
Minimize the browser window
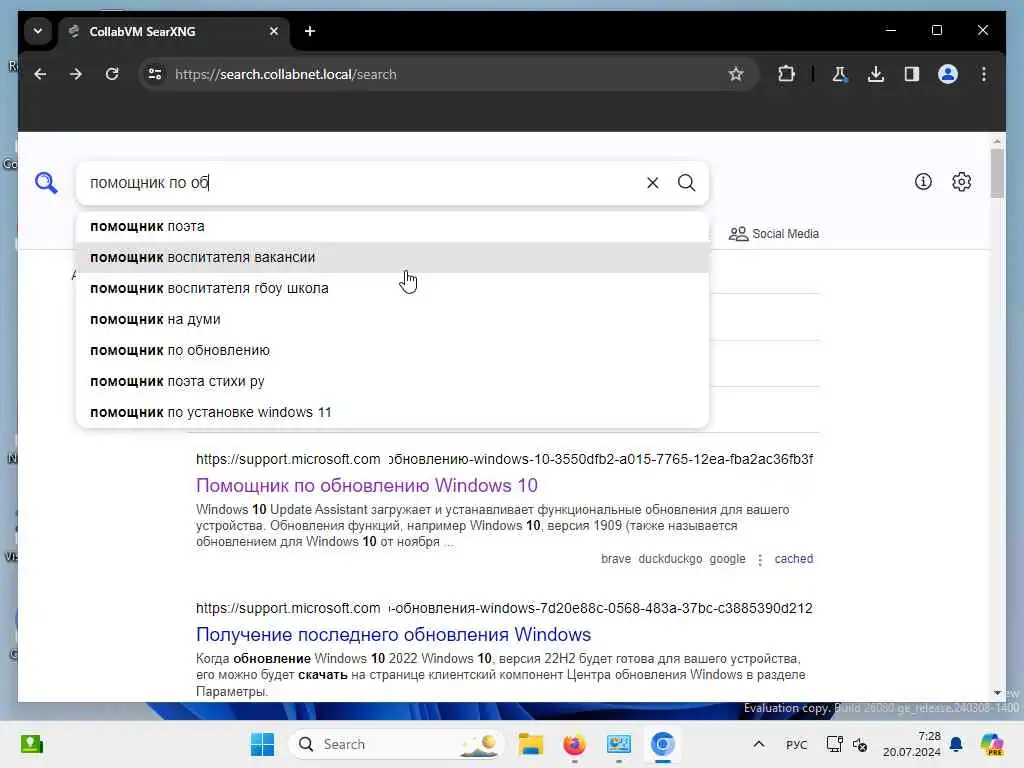[891, 31]
